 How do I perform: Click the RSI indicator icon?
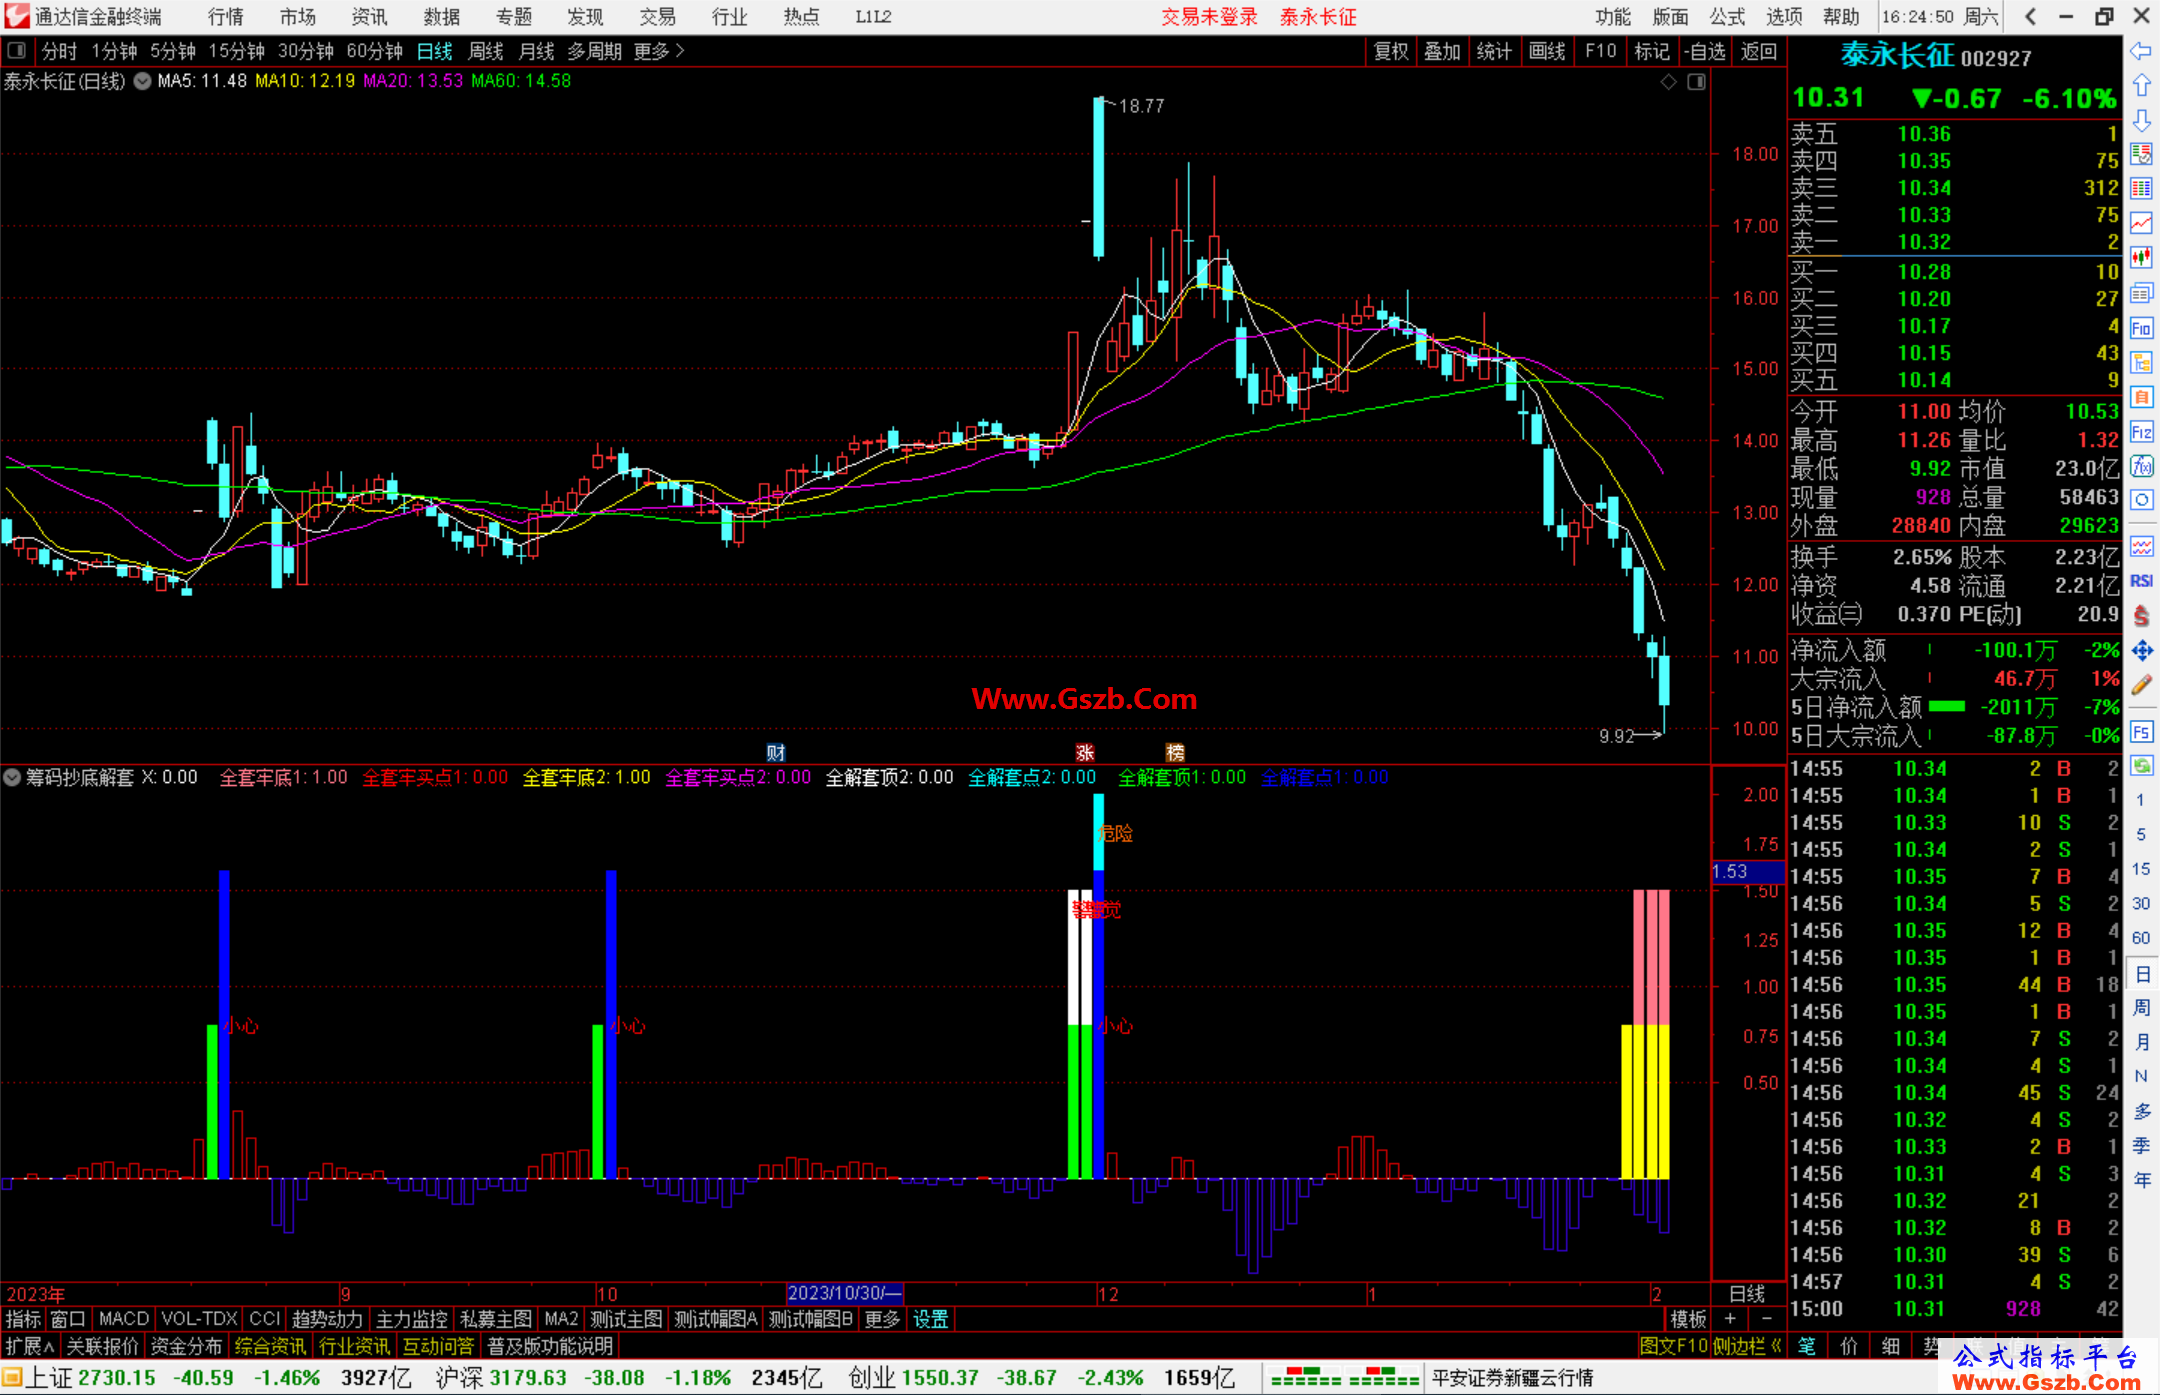coord(2141,581)
